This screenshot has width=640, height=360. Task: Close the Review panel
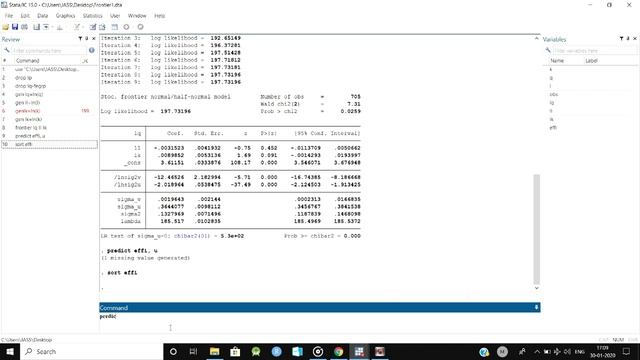tap(93, 38)
